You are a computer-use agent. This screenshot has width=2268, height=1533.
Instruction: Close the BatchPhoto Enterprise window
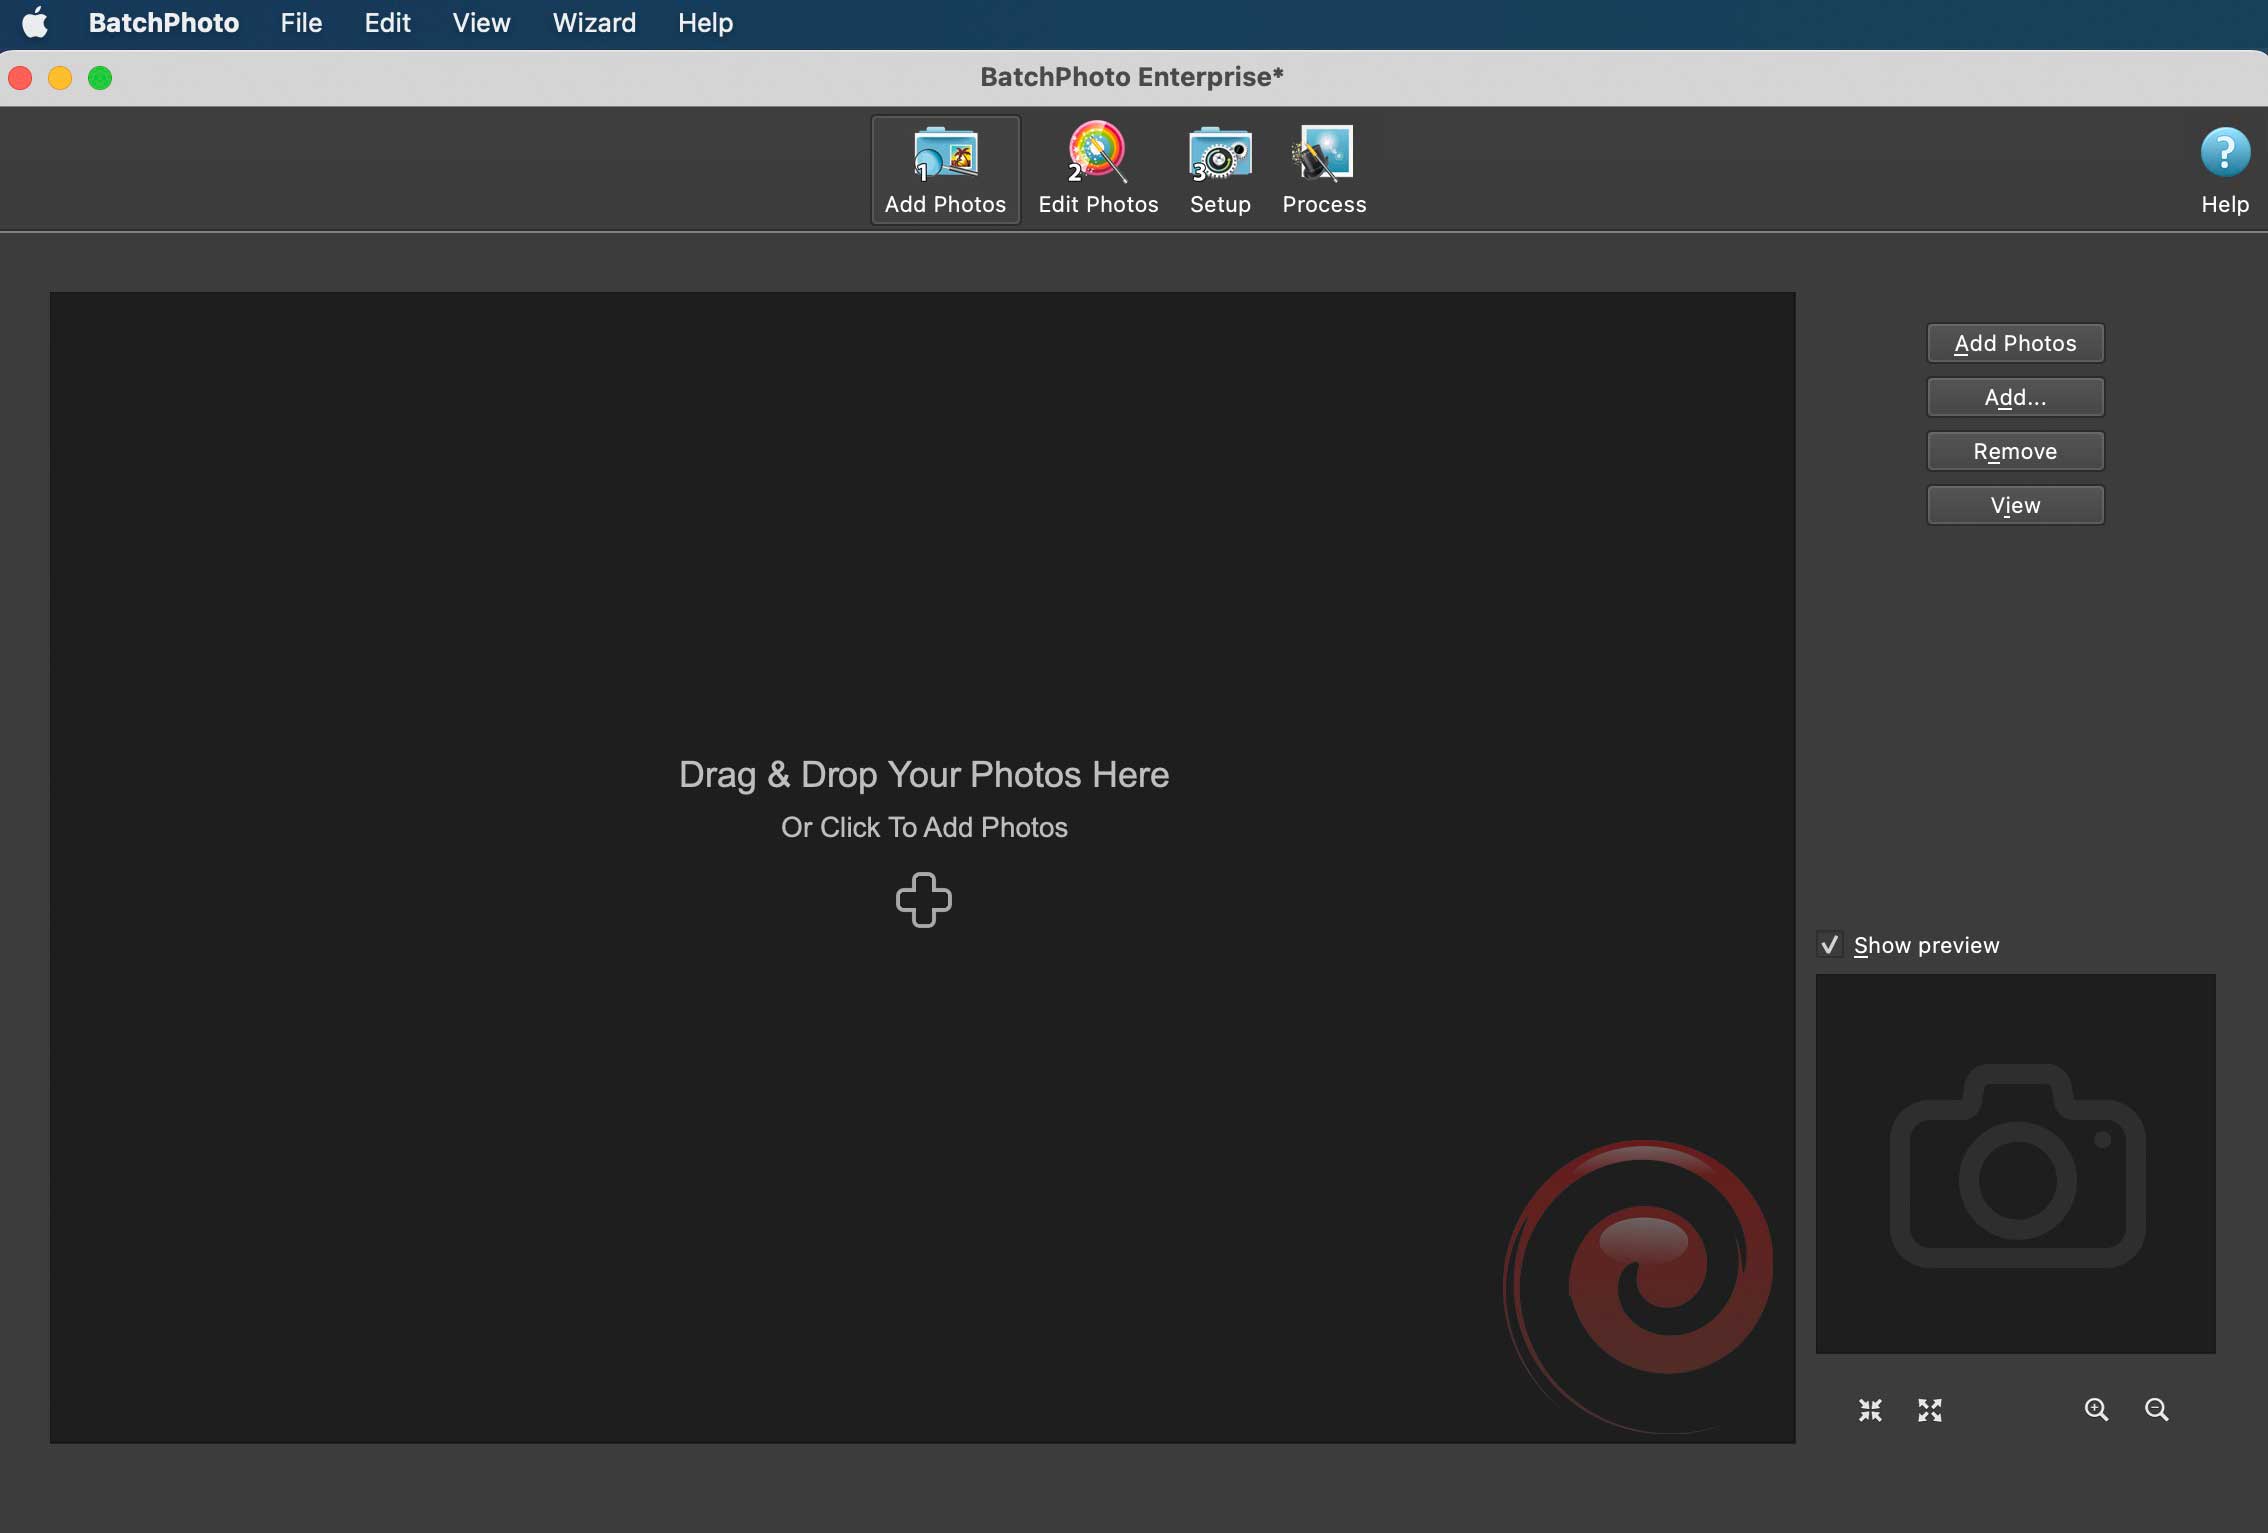20,78
